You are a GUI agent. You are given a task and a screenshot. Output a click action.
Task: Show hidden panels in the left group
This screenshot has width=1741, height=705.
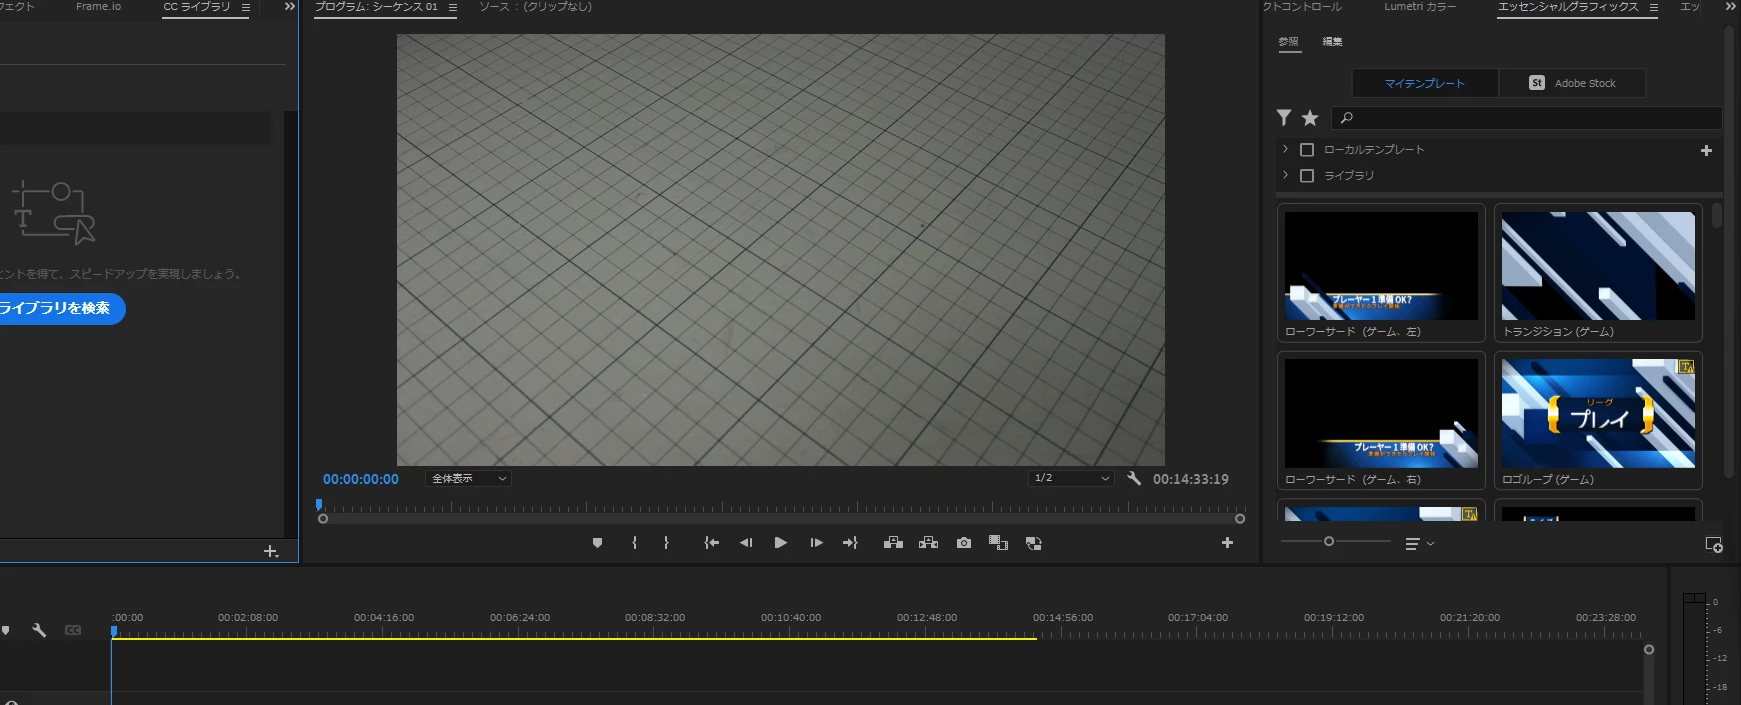[x=289, y=7]
